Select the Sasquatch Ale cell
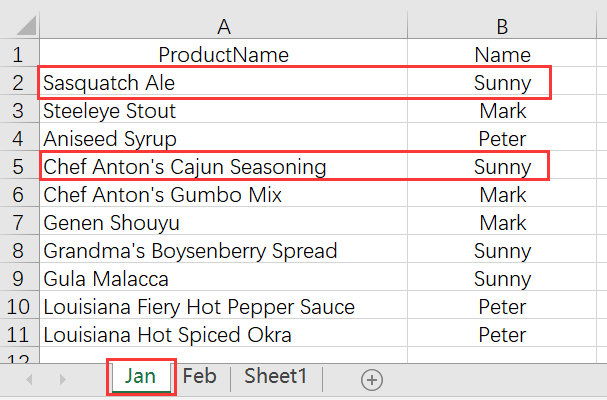This screenshot has height=400, width=607. (110, 83)
